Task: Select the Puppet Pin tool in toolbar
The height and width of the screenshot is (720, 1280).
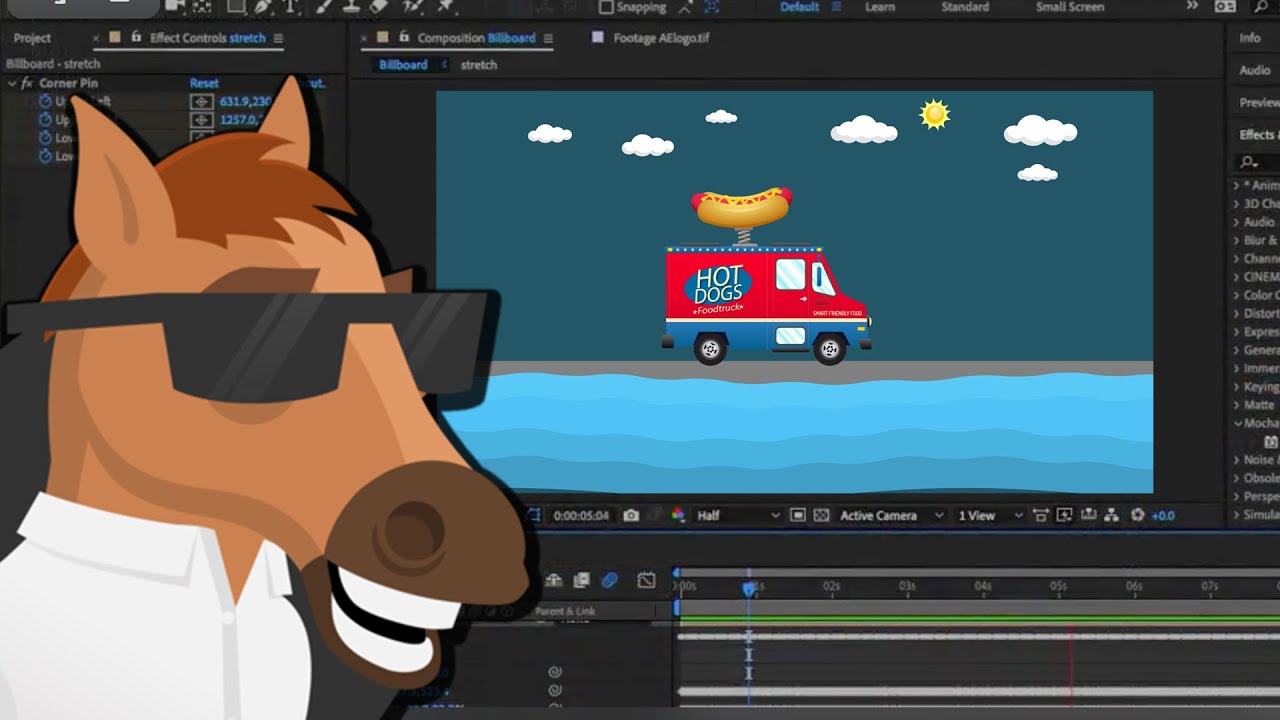Action: click(444, 6)
